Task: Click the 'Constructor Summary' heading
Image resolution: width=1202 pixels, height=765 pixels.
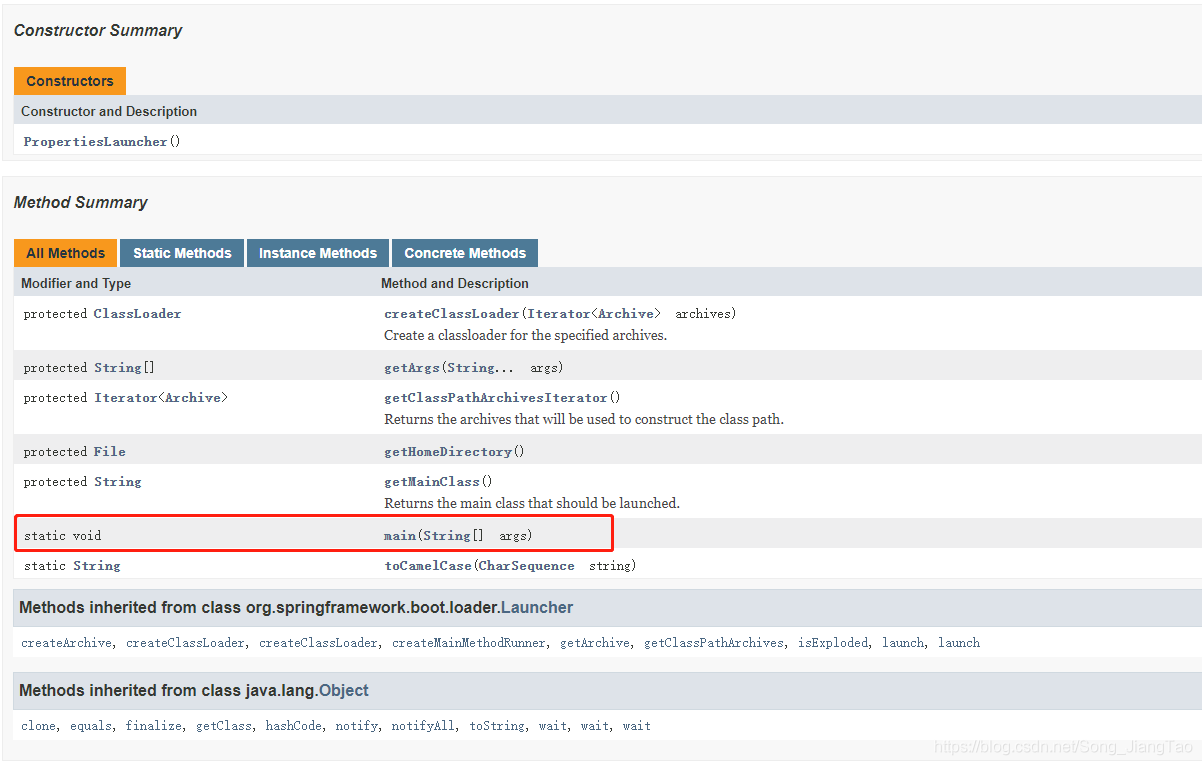Action: coord(98,30)
